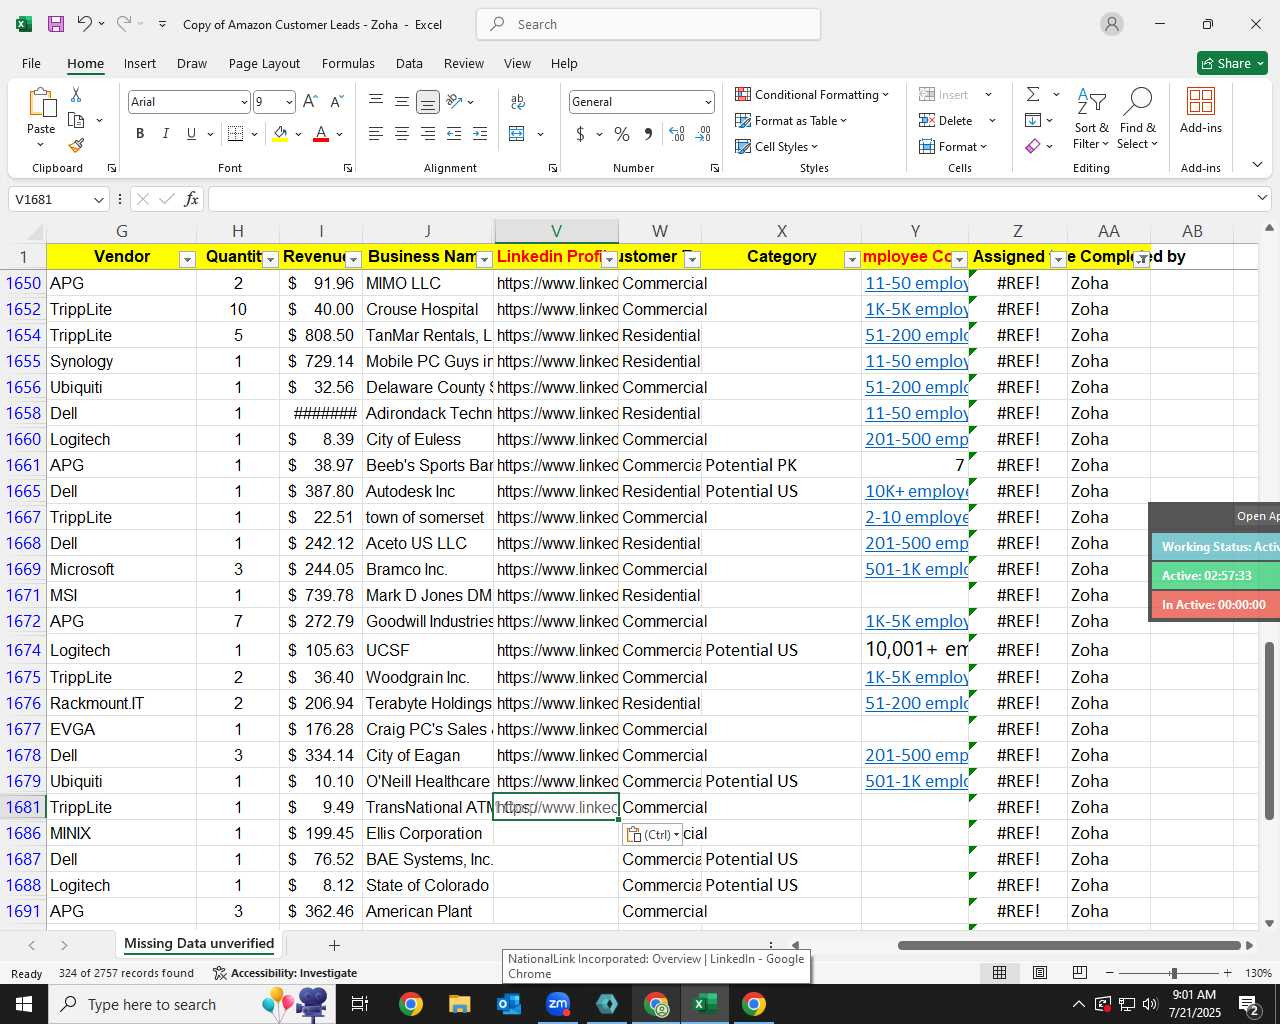Screen dimensions: 1280x1024
Task: Switch to Page Layout view icon
Action: click(x=1040, y=973)
